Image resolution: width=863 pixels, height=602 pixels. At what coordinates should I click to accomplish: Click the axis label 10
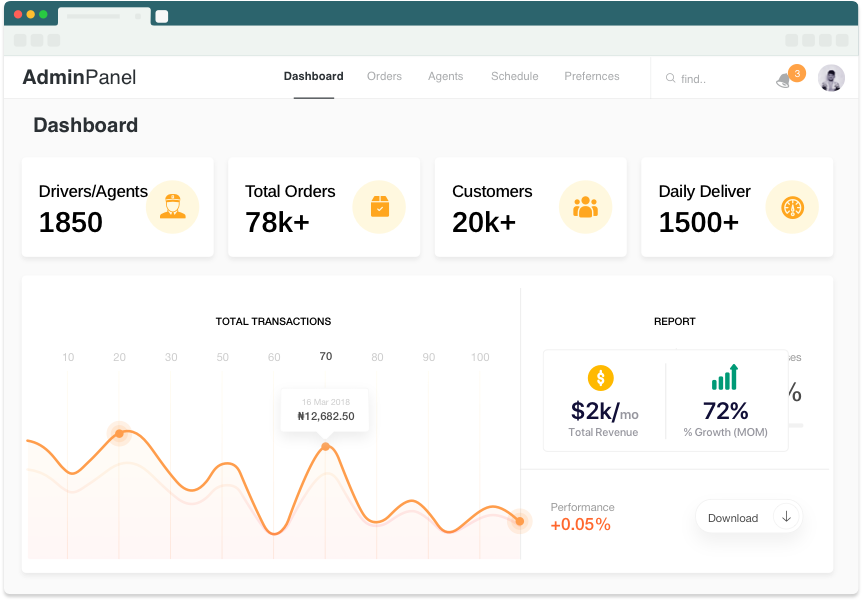pos(68,357)
